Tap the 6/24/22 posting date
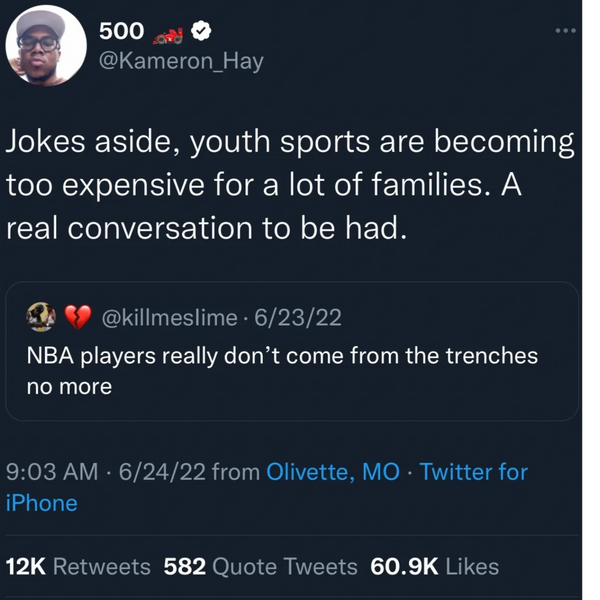 [162, 471]
